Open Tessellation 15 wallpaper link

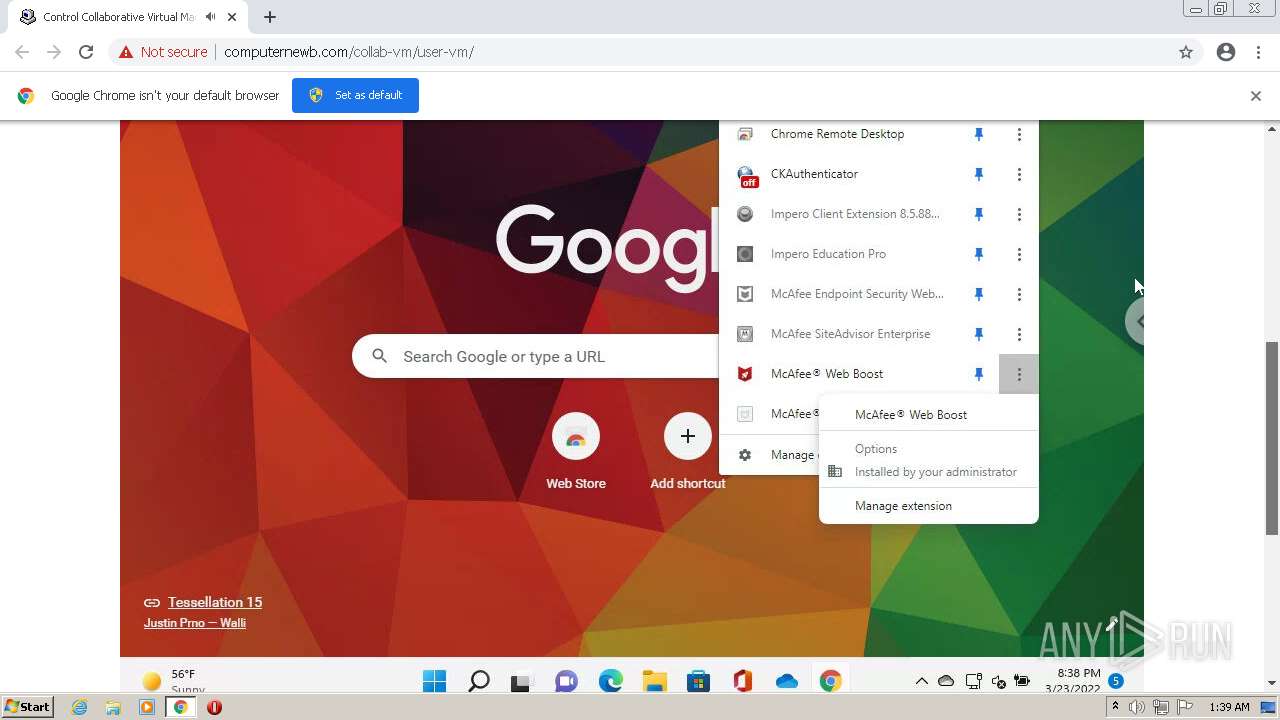tap(215, 602)
